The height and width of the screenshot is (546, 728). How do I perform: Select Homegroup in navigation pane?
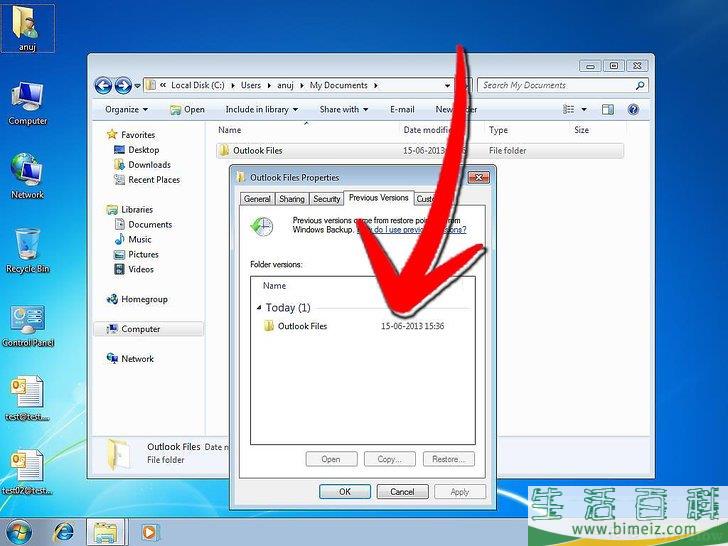pos(137,299)
